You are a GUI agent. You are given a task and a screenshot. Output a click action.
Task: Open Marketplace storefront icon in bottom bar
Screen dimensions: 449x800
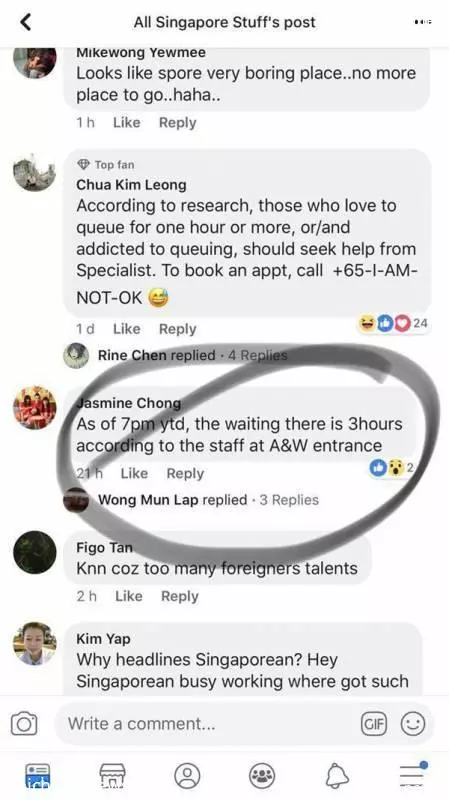[x=112, y=776]
